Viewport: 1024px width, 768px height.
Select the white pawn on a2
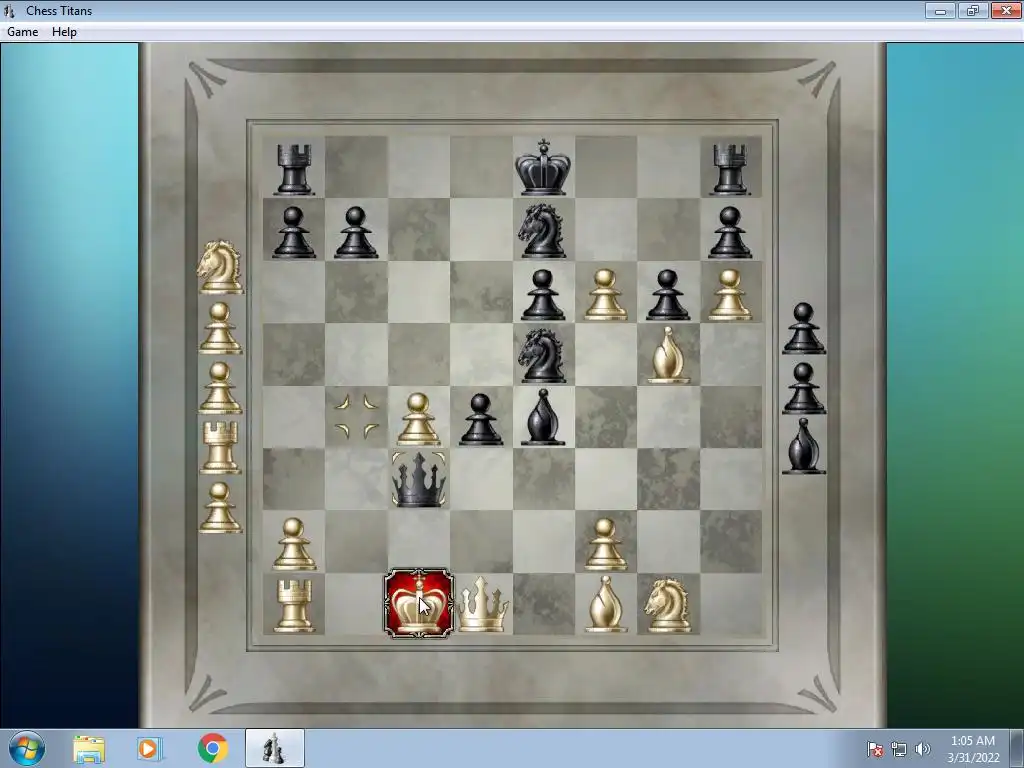pos(294,544)
